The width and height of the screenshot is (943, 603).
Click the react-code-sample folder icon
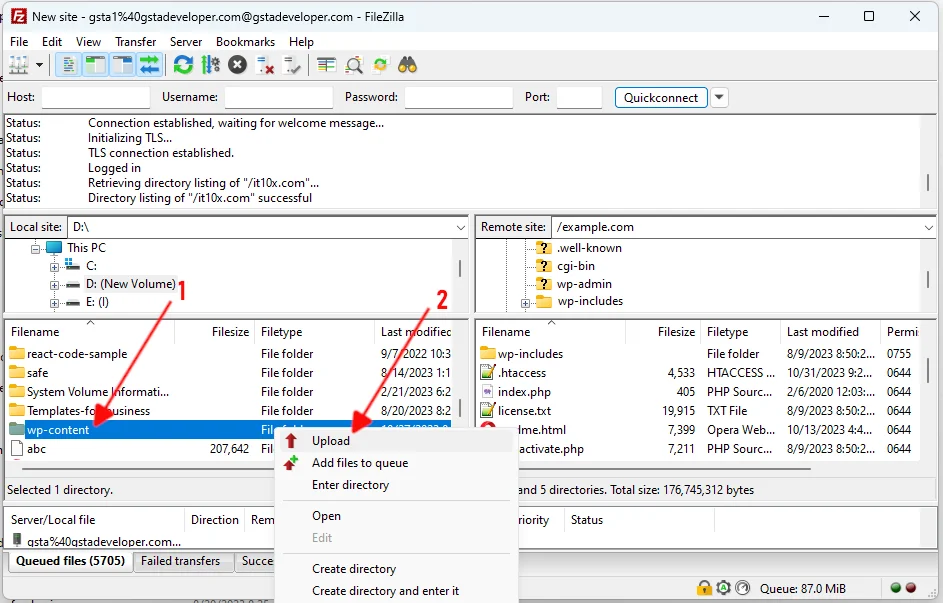click(x=17, y=354)
